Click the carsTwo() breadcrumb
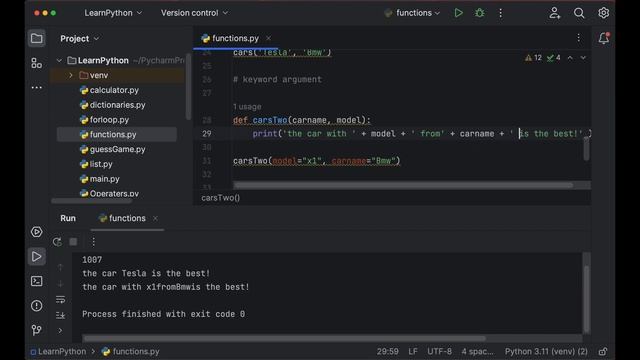The image size is (640, 360). pyautogui.click(x=221, y=198)
